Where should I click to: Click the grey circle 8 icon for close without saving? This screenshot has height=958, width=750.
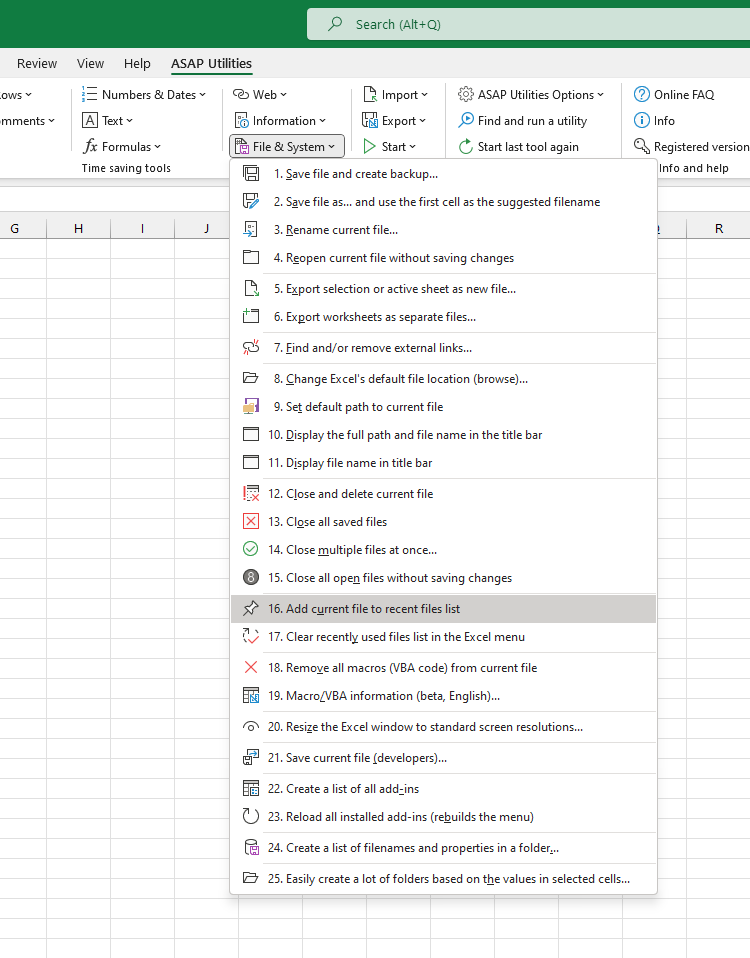coord(250,577)
